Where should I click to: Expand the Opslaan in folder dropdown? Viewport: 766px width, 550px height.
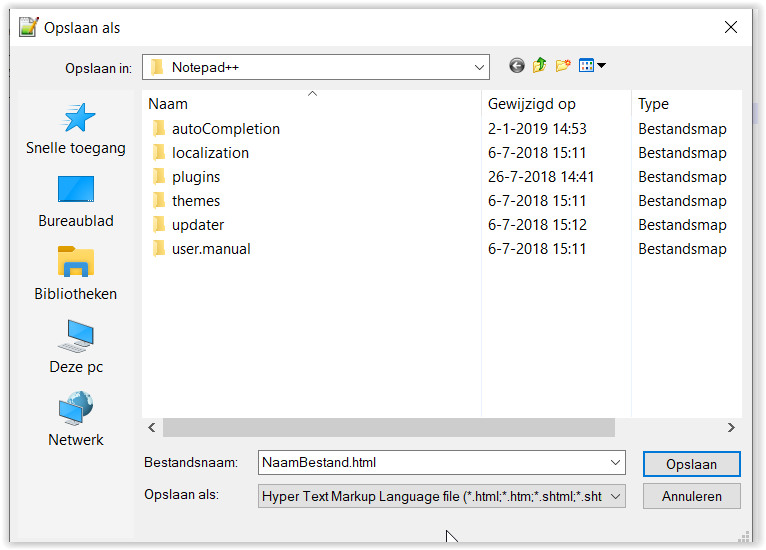[x=479, y=67]
